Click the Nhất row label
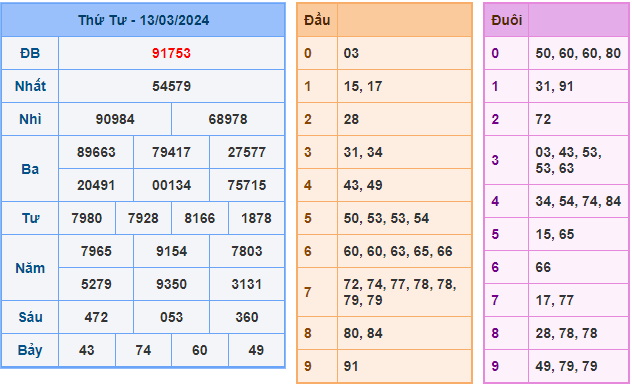This screenshot has height=385, width=632. (30, 86)
